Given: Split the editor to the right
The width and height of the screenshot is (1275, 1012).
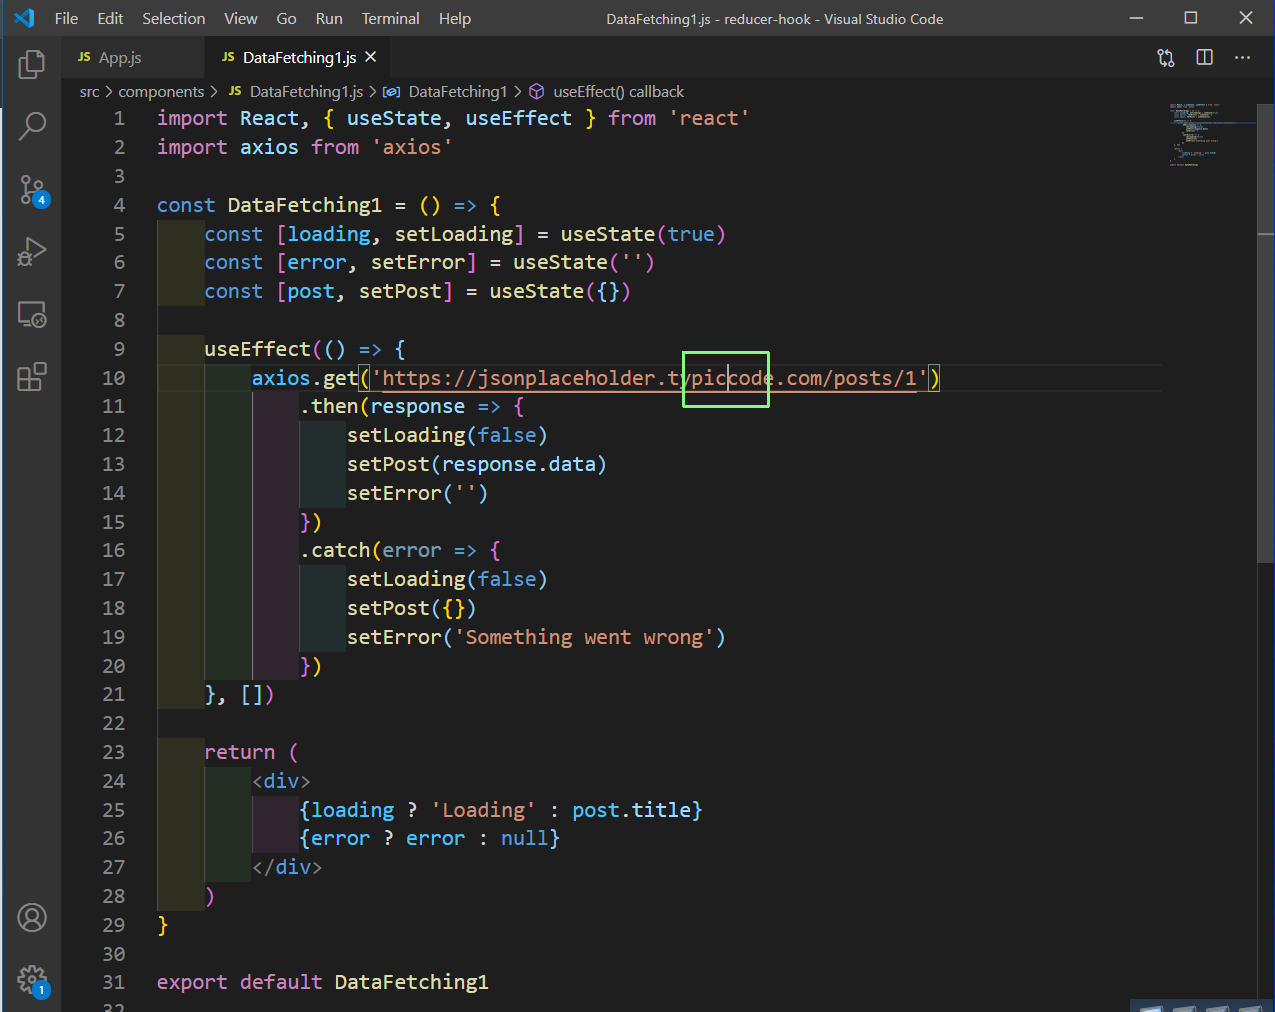Looking at the screenshot, I should [x=1205, y=58].
